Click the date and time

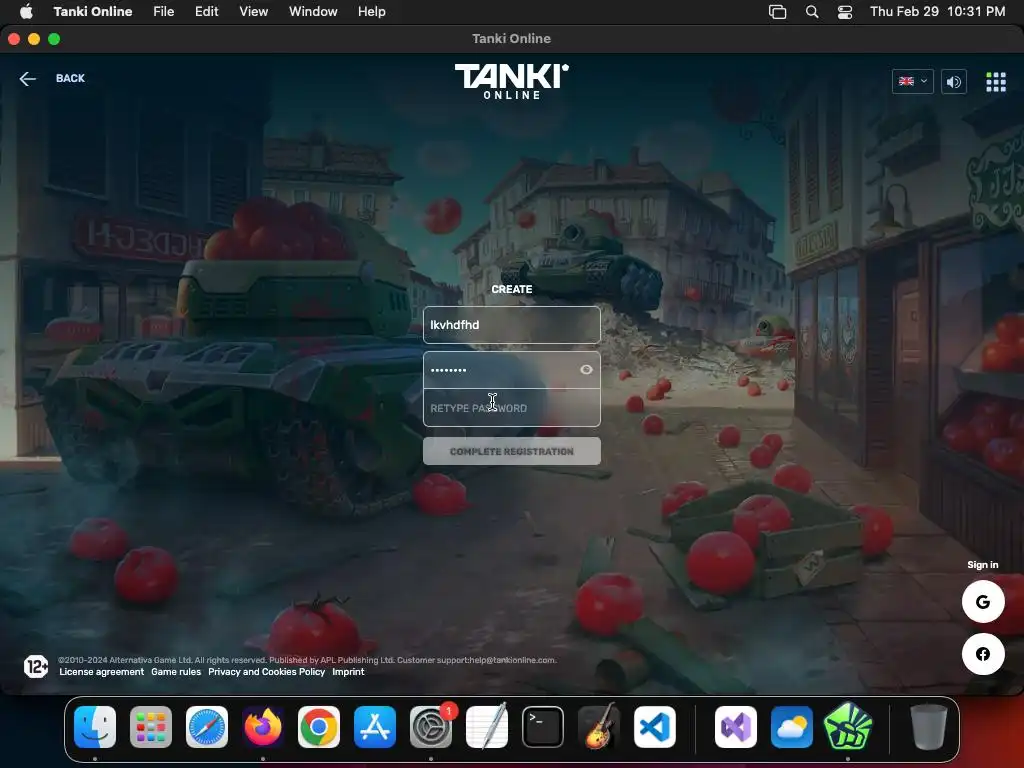pyautogui.click(x=937, y=11)
